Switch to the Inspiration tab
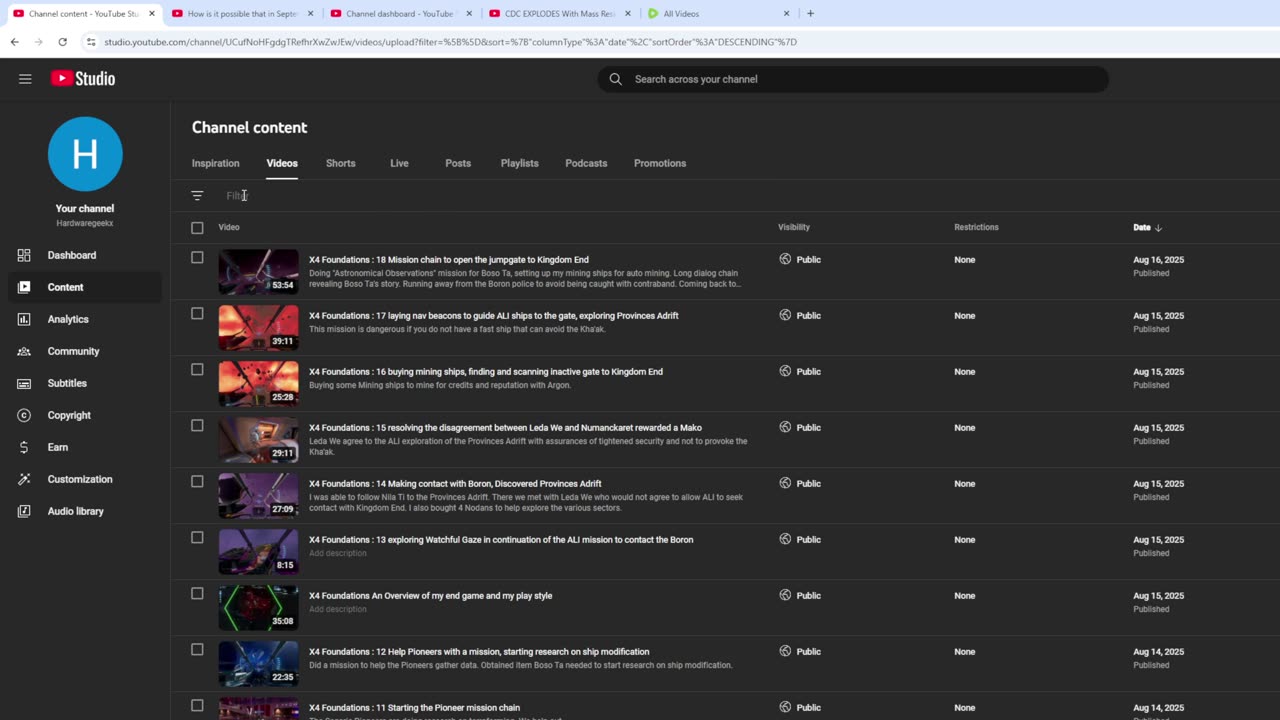 [x=216, y=163]
